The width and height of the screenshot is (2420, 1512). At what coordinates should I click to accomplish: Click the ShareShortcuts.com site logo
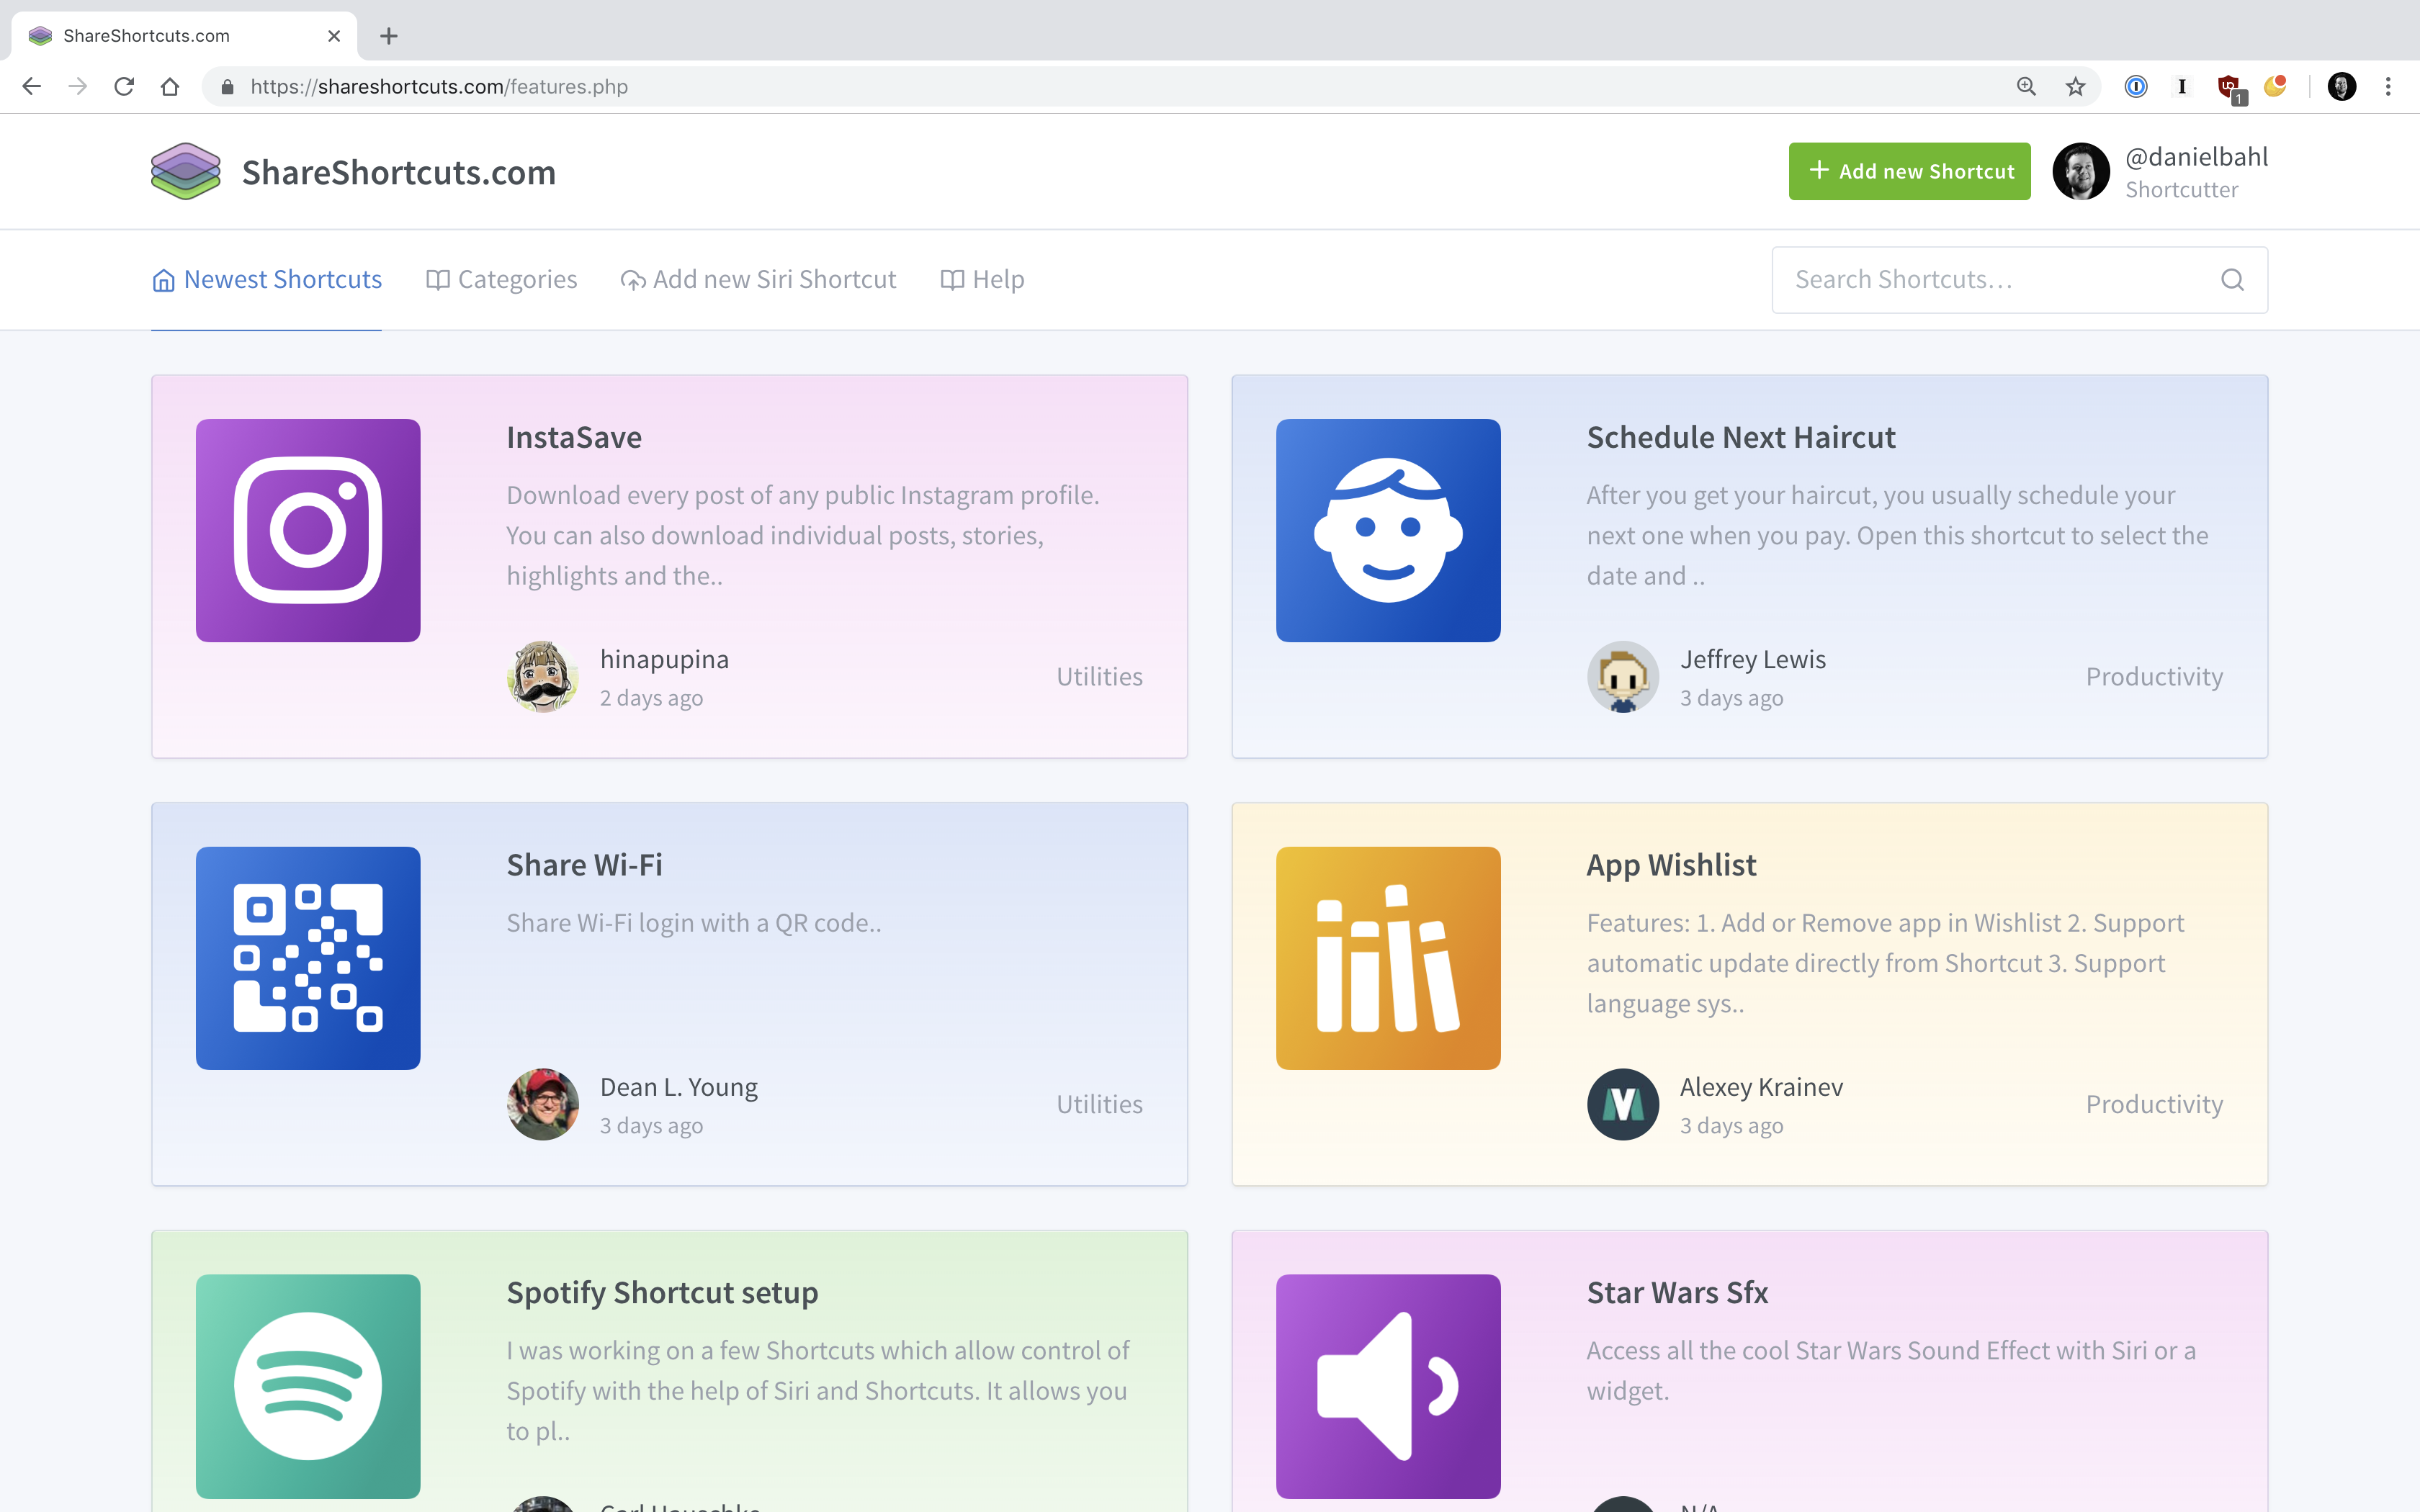coord(185,171)
